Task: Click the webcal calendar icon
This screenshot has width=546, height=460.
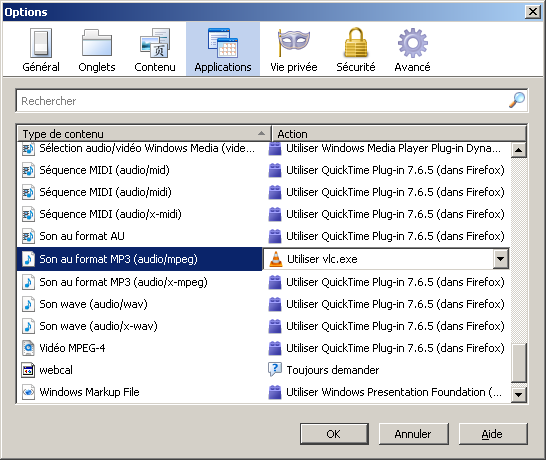Action: [x=28, y=370]
